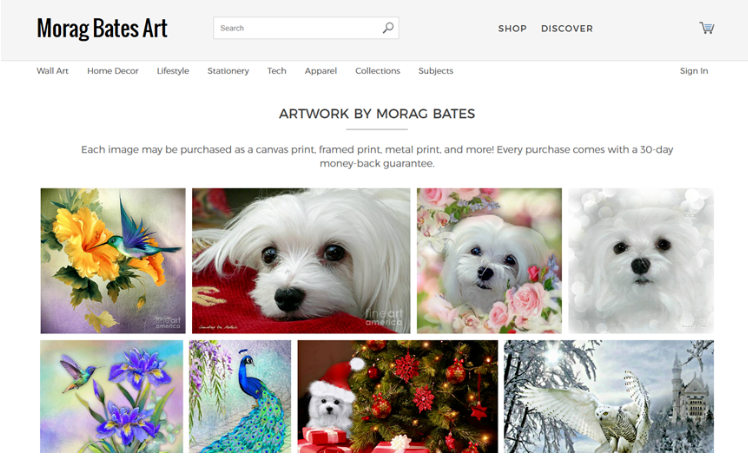
Task: Expand the Home Decor category
Action: (113, 71)
